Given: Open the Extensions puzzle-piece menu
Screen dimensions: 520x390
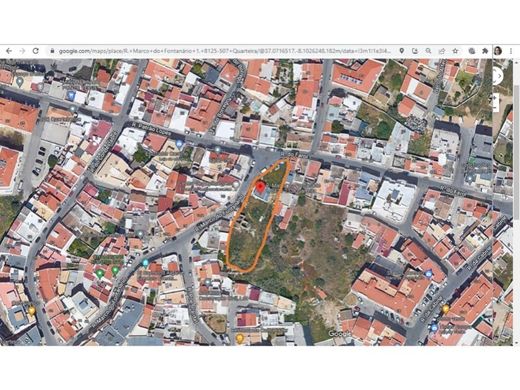Looking at the screenshot, I should point(485,51).
